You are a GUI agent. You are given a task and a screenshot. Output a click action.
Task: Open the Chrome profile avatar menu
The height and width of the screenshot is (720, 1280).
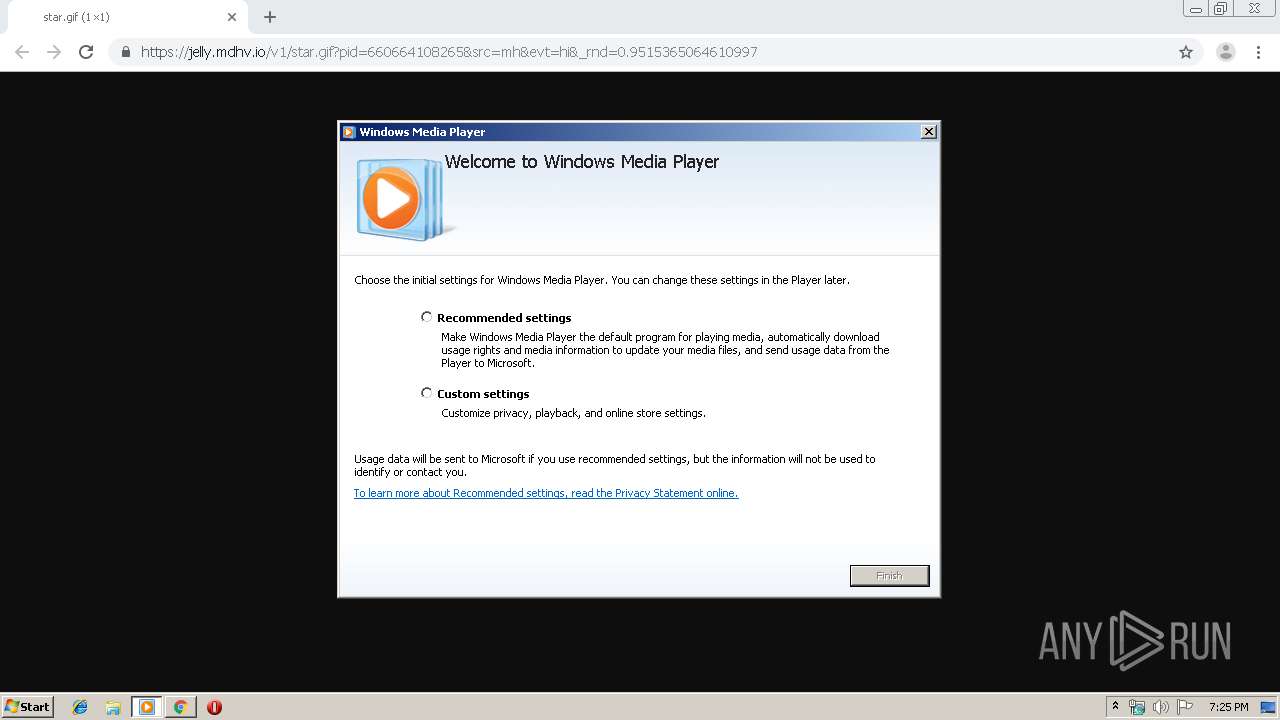(1225, 52)
